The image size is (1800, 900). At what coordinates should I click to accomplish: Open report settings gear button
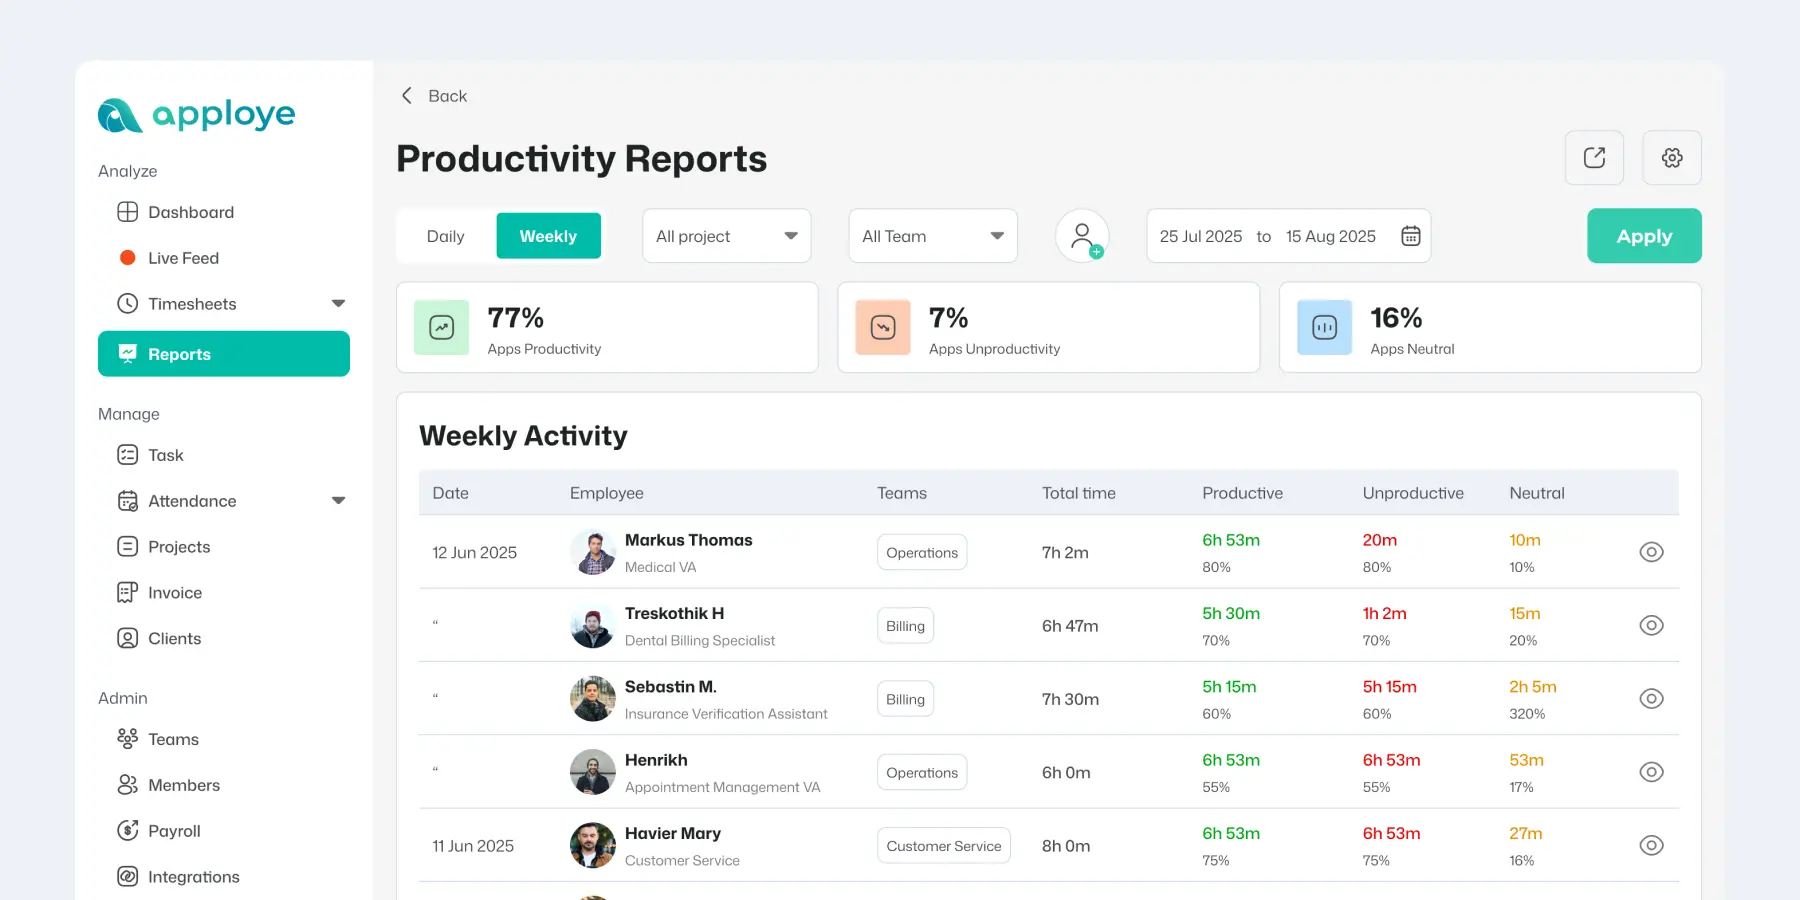point(1672,158)
